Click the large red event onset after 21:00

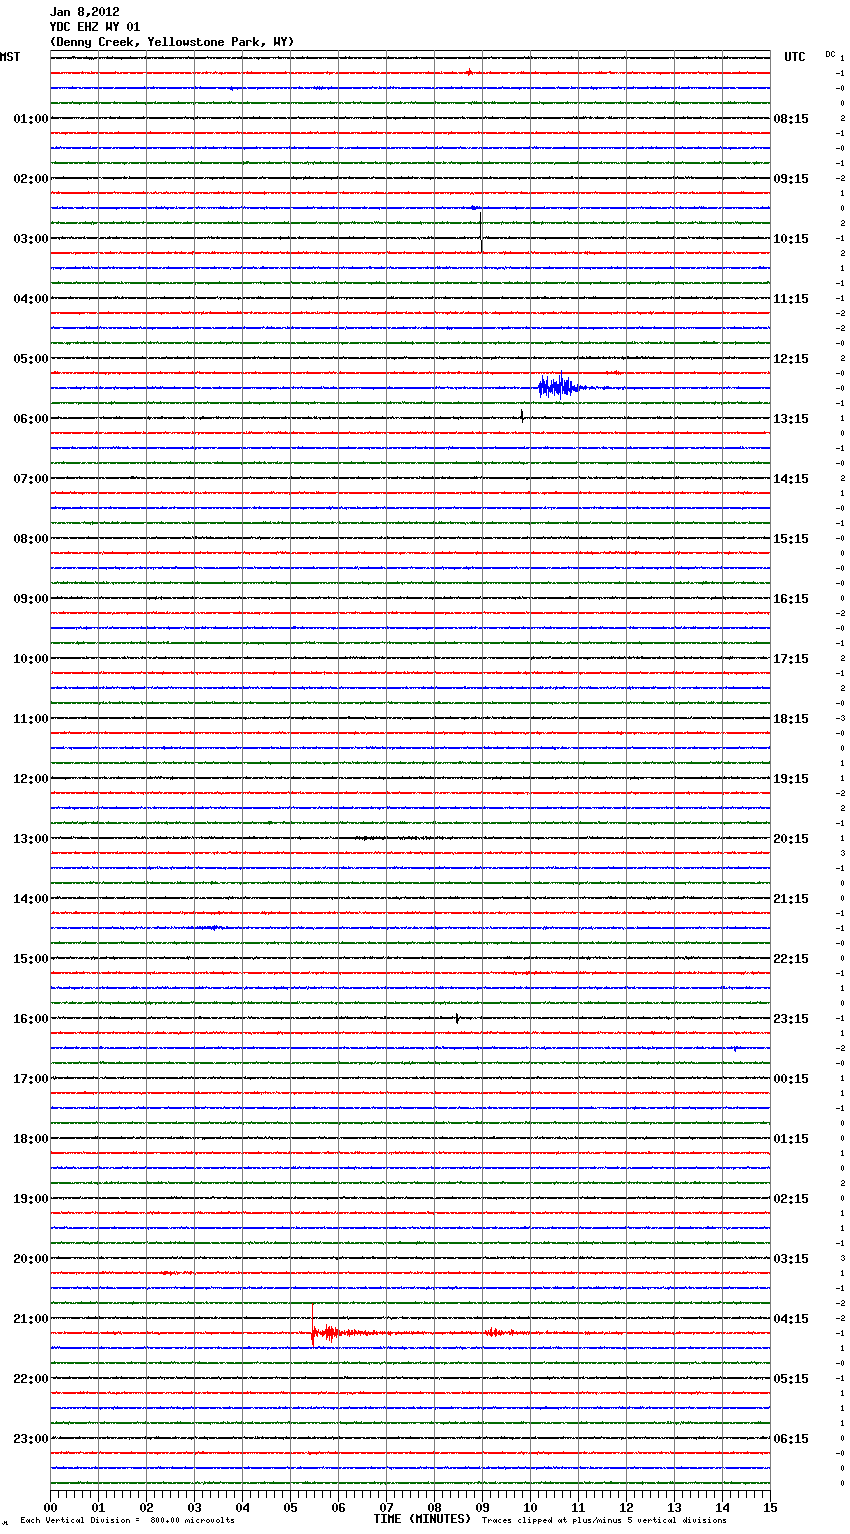tap(313, 1326)
